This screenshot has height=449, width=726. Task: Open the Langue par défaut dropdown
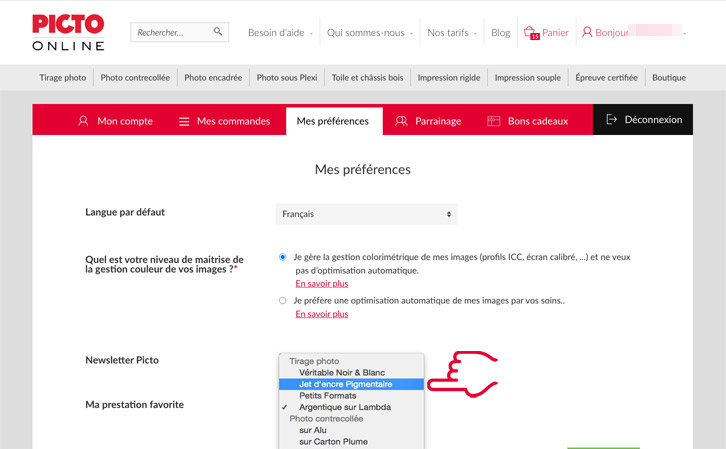tap(366, 214)
